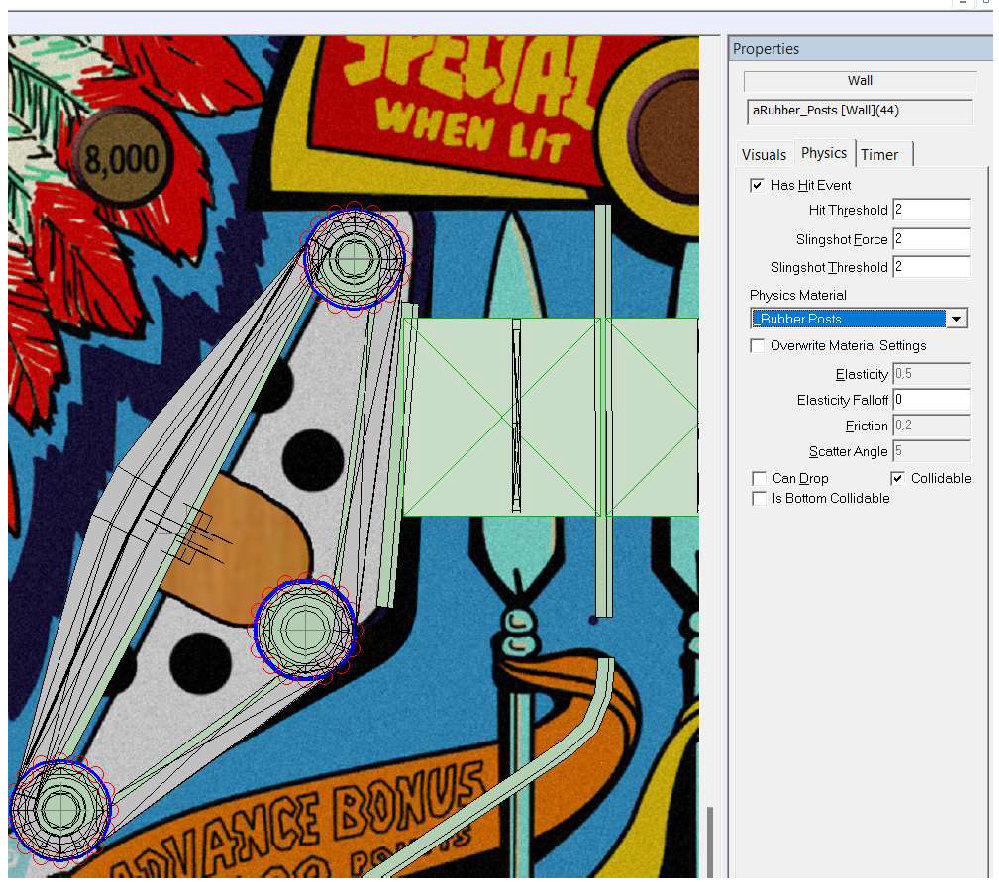The image size is (999, 883).
Task: Select the tall vertical wall strip object
Action: coord(603,411)
